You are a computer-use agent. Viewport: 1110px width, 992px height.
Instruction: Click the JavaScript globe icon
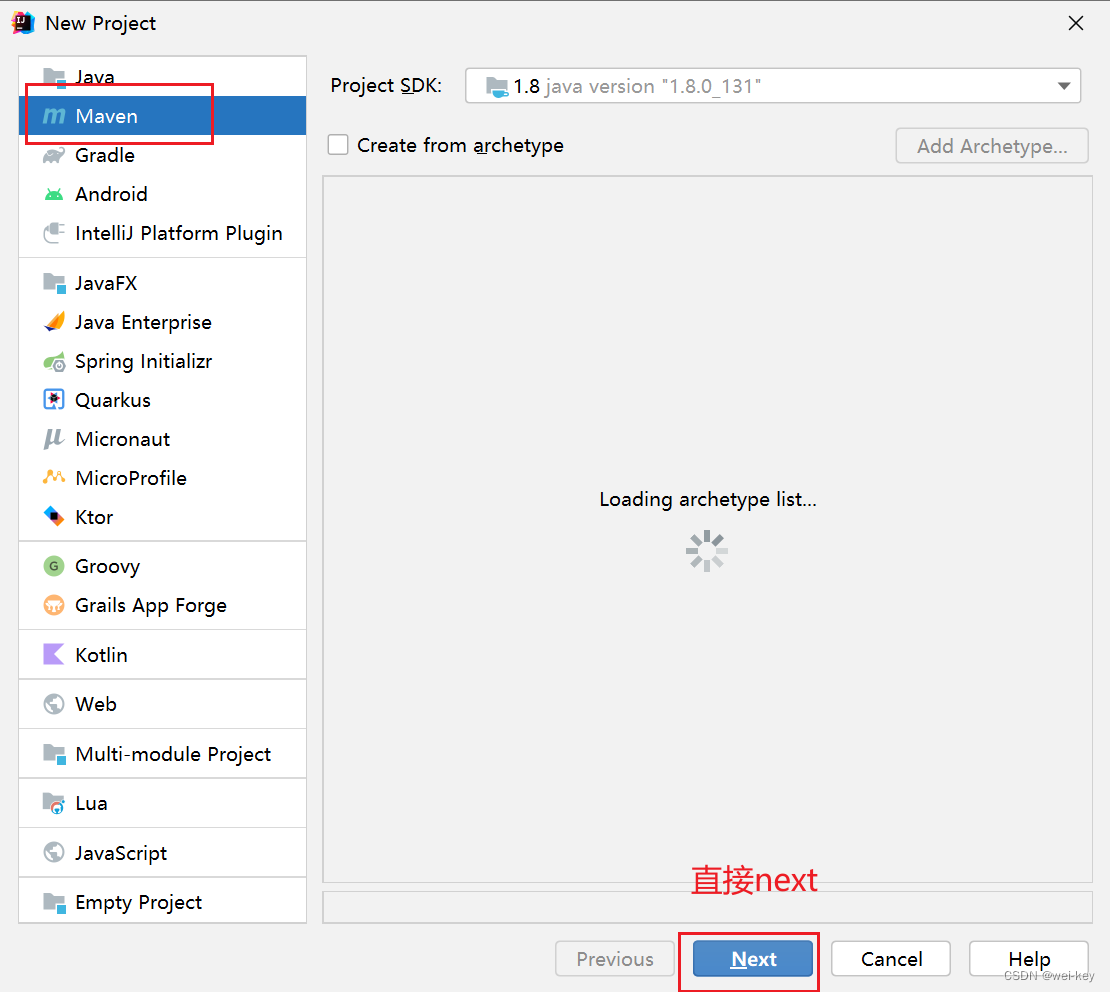click(x=55, y=853)
